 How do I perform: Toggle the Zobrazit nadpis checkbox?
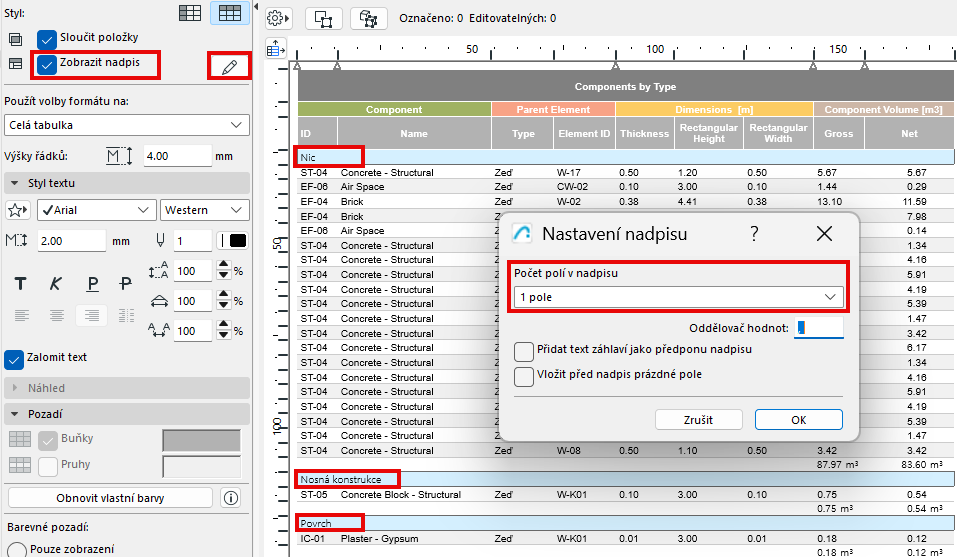(x=47, y=63)
